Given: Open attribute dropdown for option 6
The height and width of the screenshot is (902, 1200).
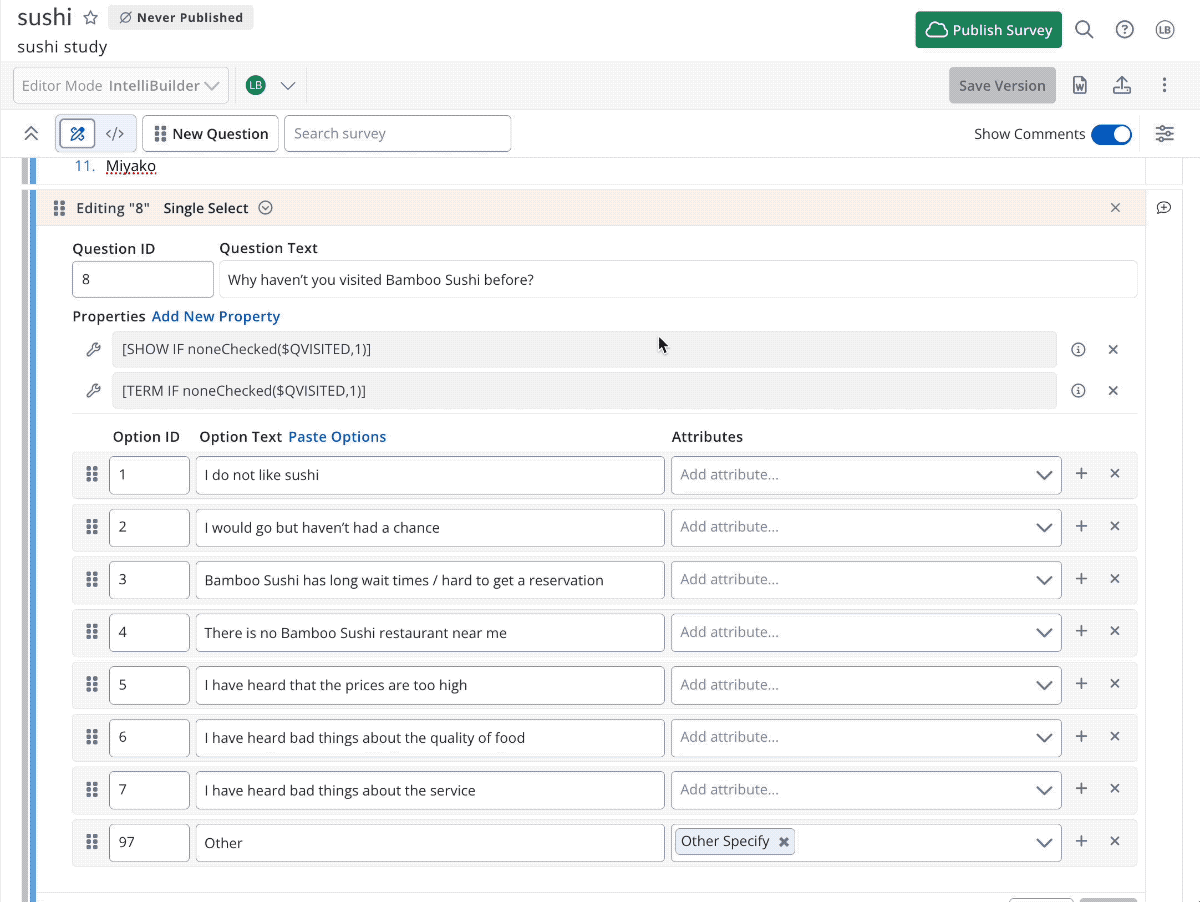Looking at the screenshot, I should [x=1044, y=738].
